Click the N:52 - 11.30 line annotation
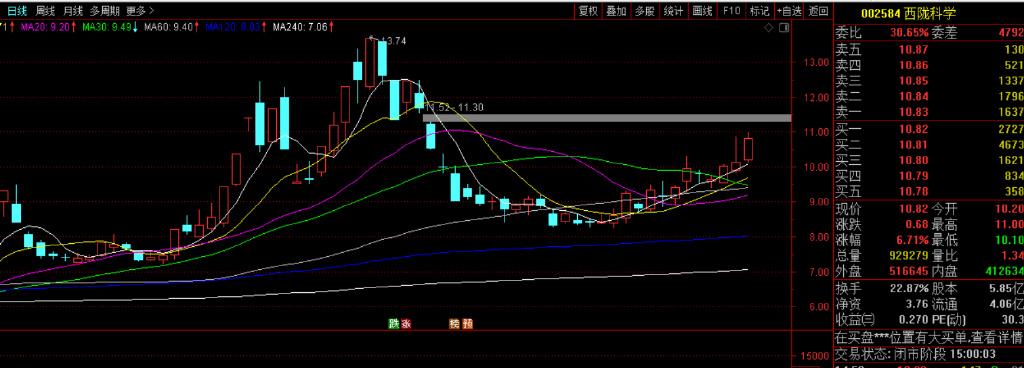The image size is (1024, 368). pos(455,108)
